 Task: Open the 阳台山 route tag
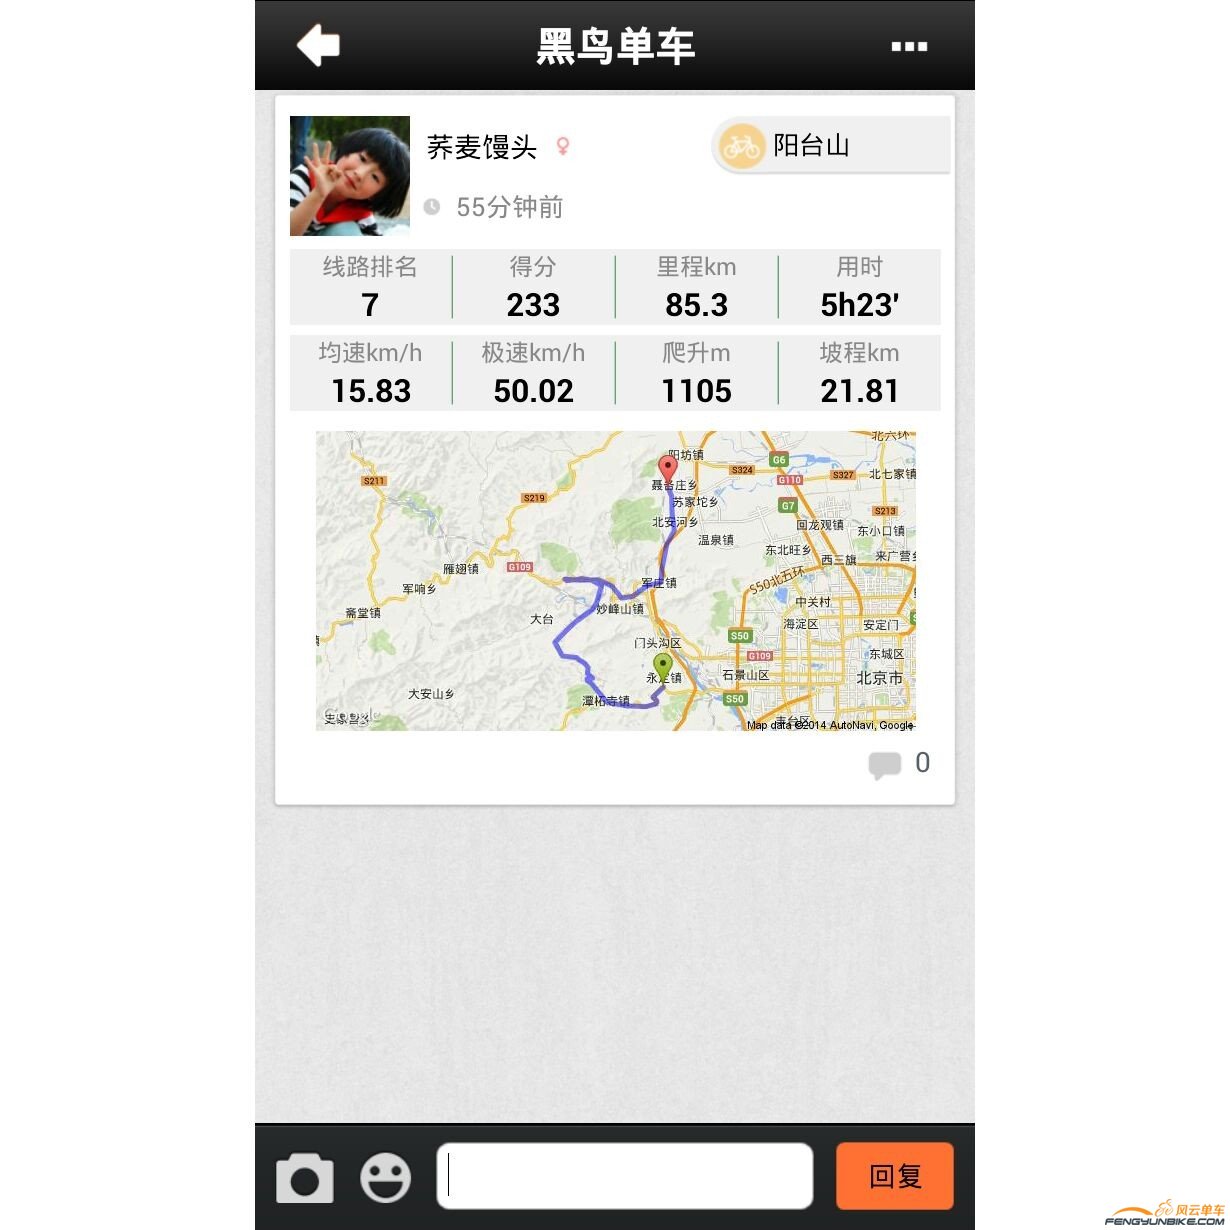point(831,146)
